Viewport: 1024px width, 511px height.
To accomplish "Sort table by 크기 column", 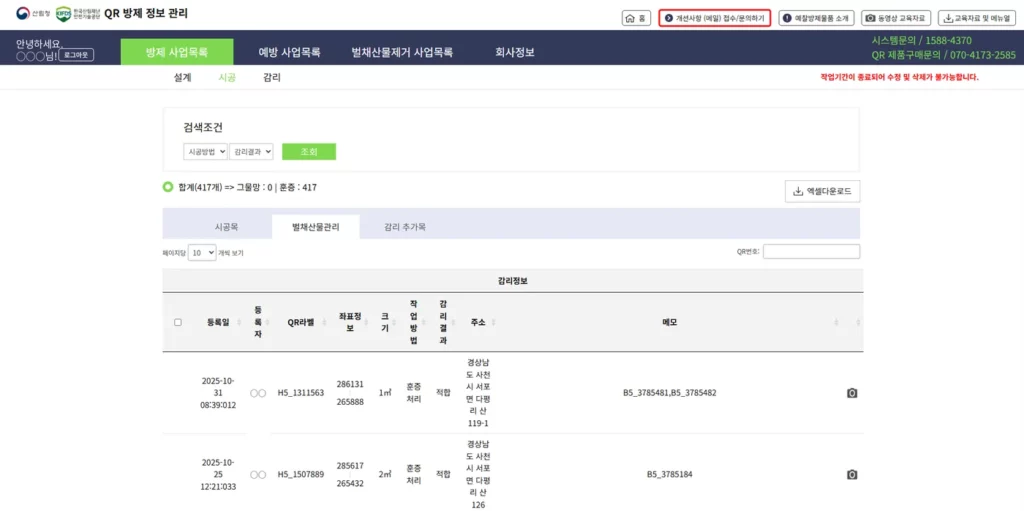I will [x=385, y=322].
